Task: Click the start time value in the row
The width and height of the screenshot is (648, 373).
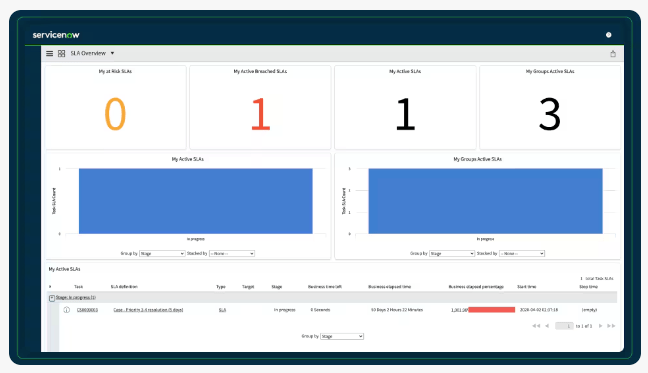Action: click(539, 310)
